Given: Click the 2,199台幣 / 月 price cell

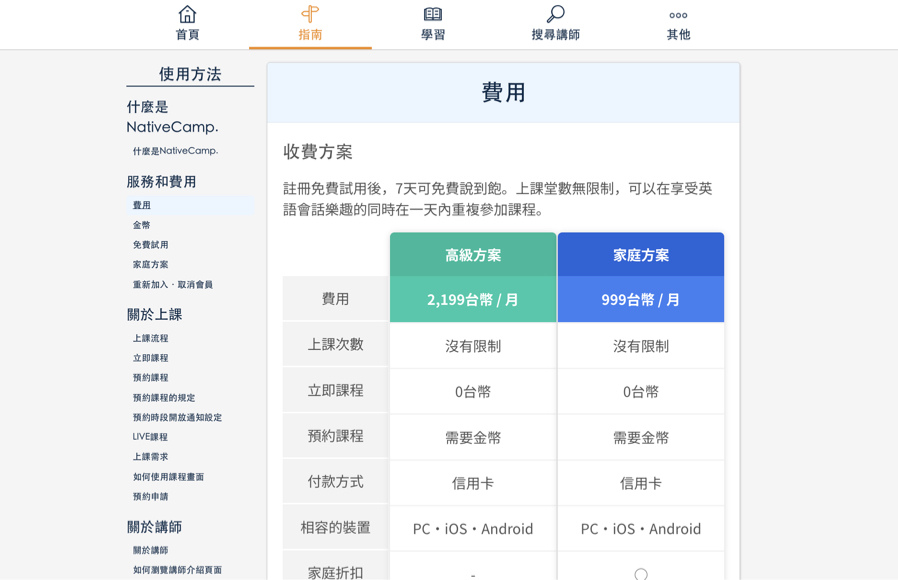Looking at the screenshot, I should [x=473, y=299].
